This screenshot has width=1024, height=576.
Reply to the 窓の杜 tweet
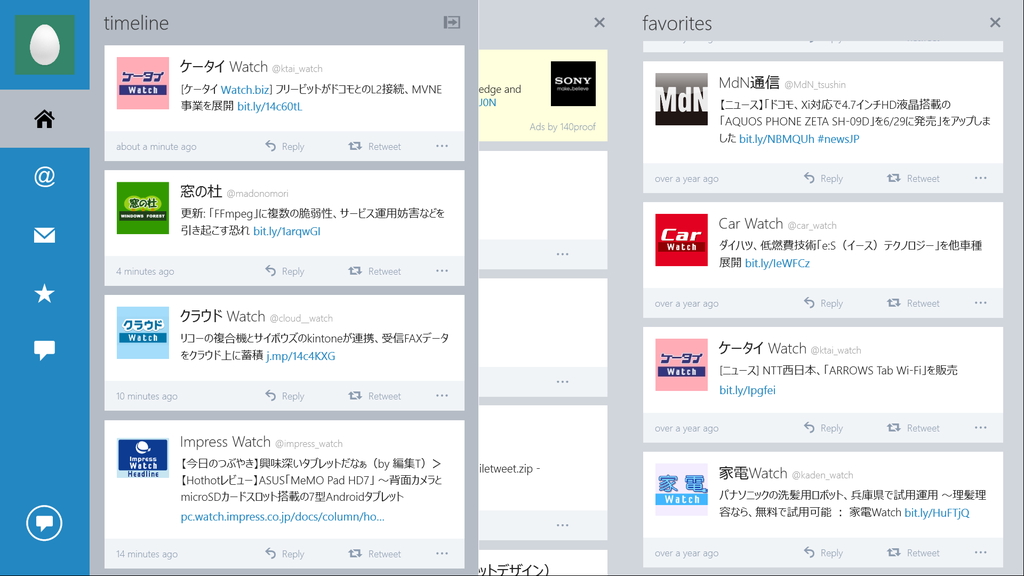coord(286,270)
